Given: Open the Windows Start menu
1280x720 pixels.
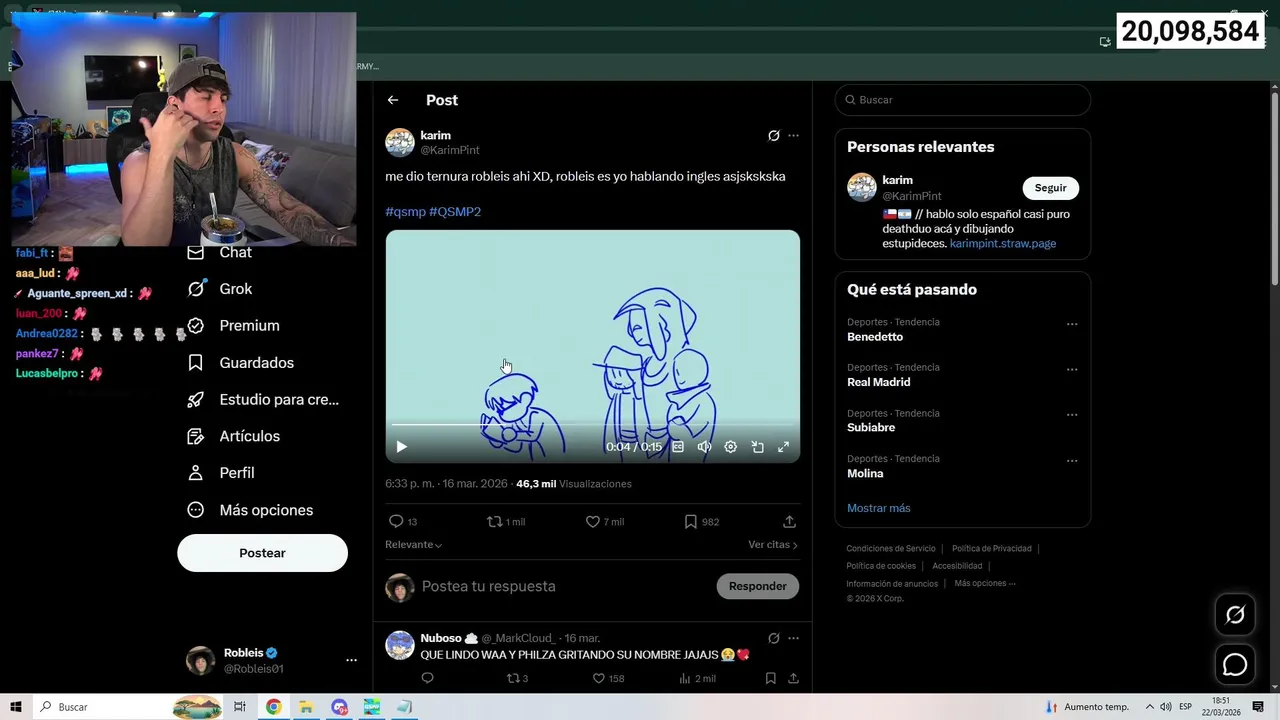Looking at the screenshot, I should click(16, 707).
